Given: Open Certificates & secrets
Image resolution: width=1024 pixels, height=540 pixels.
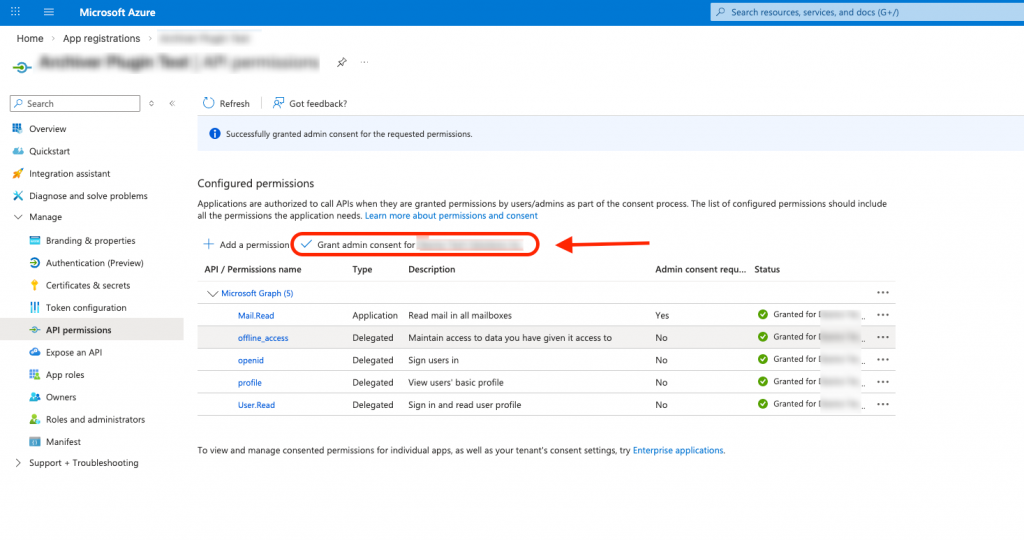Looking at the screenshot, I should (x=88, y=285).
